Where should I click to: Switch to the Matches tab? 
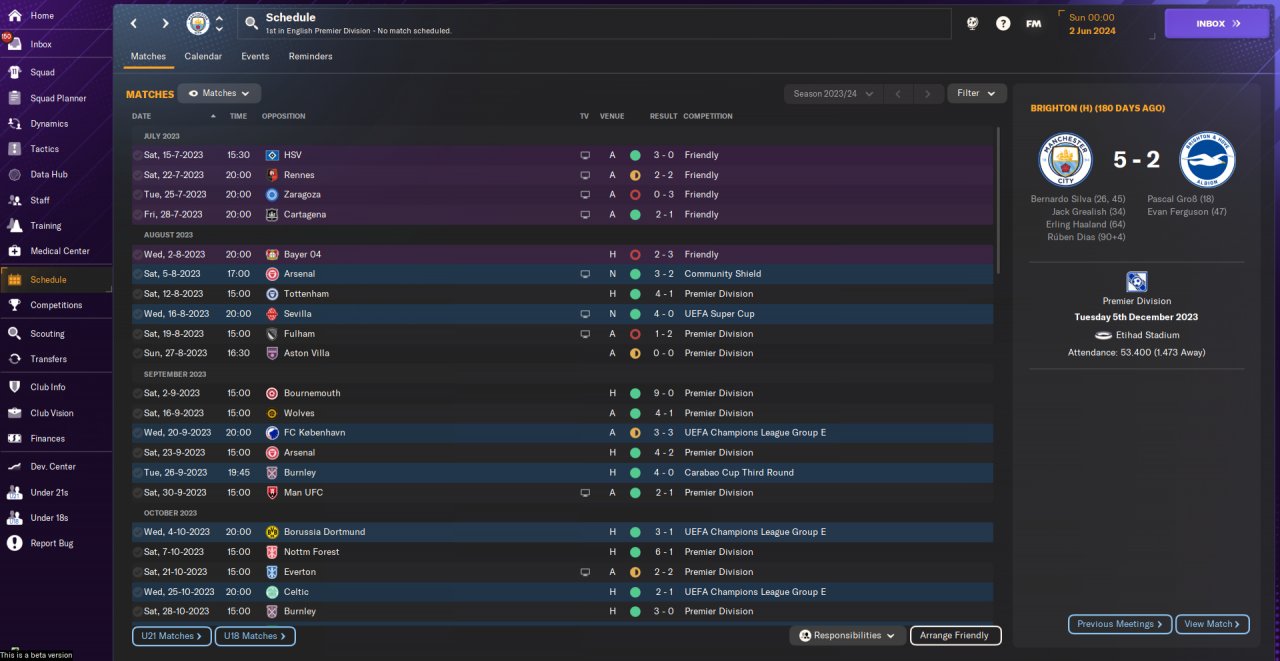tap(148, 57)
